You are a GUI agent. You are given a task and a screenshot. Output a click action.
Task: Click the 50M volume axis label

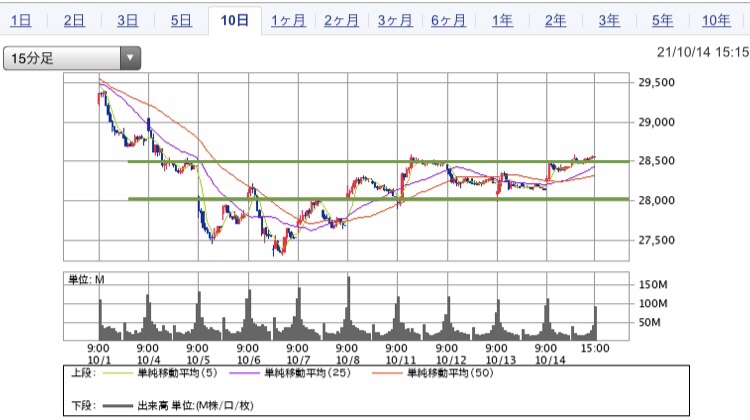(x=650, y=322)
